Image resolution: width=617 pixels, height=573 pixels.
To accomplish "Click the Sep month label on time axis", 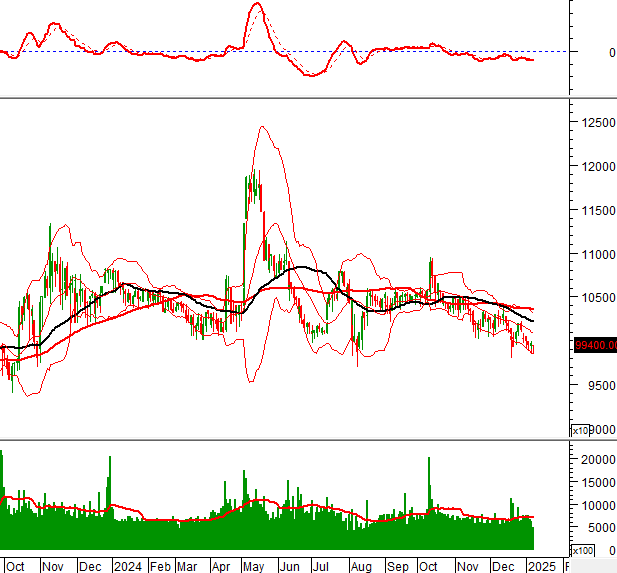I will [397, 566].
